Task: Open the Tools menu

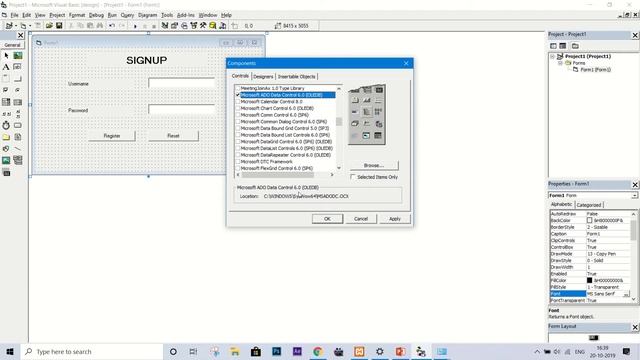Action: [x=167, y=15]
